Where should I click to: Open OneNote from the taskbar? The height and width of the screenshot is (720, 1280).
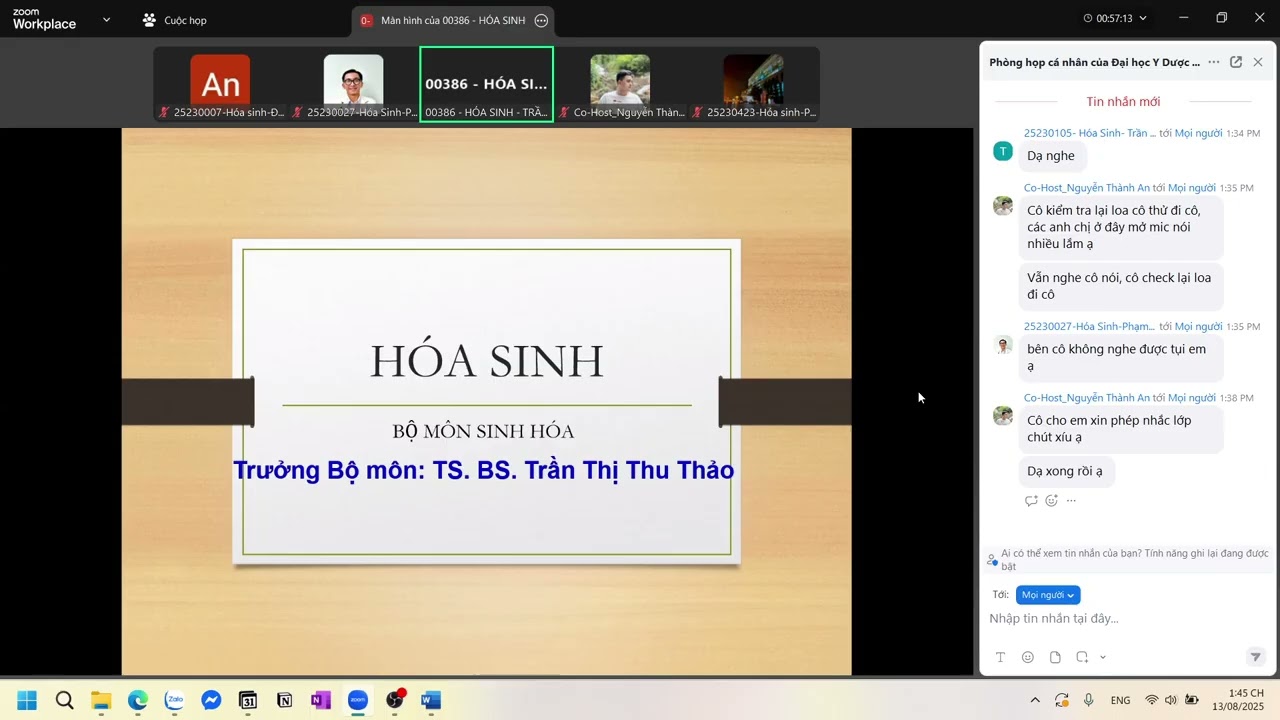pyautogui.click(x=321, y=700)
